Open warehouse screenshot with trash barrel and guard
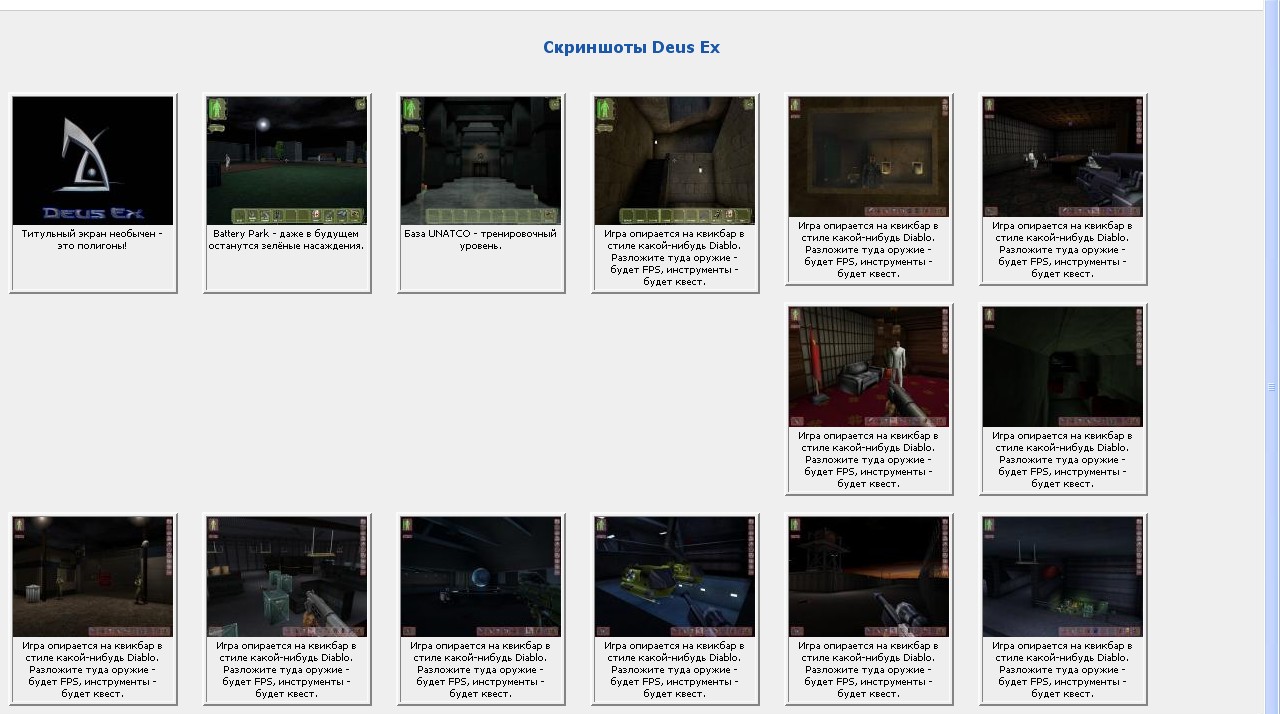This screenshot has width=1280, height=714. (93, 577)
